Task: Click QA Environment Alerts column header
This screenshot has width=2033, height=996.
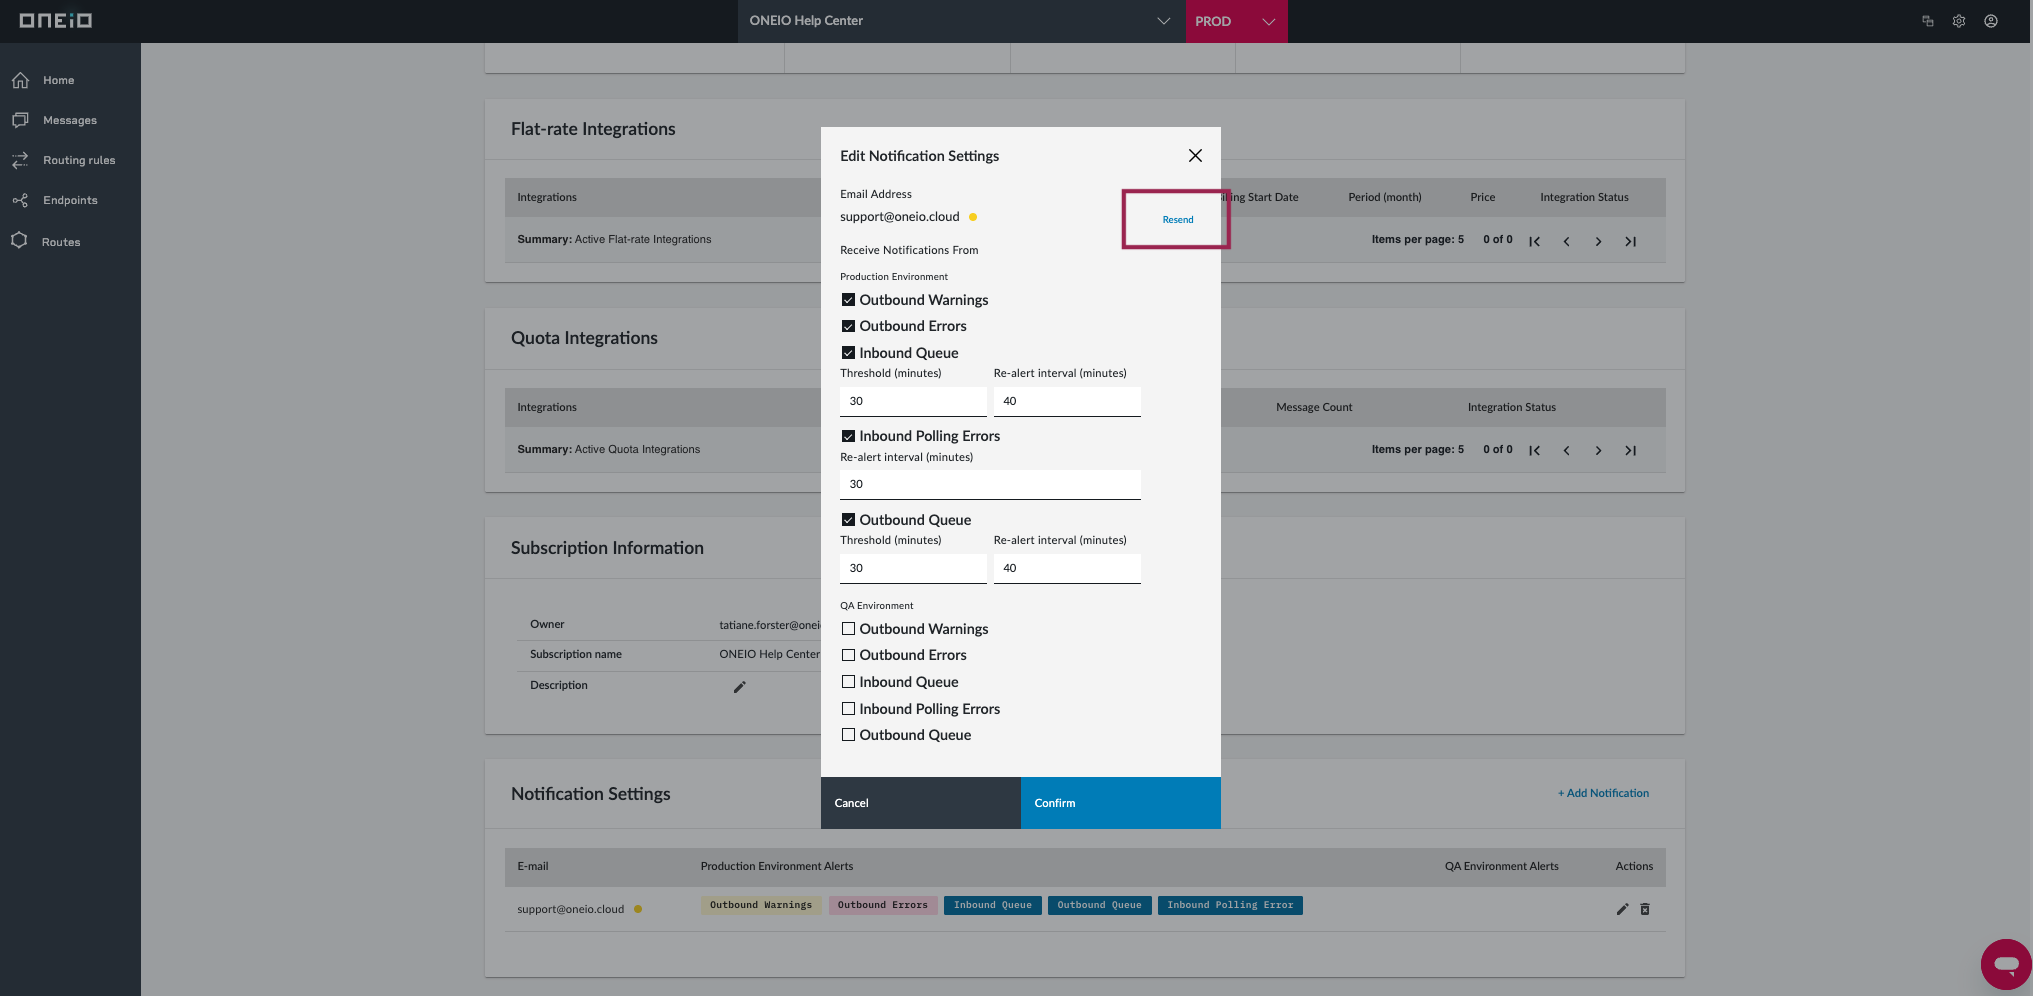Action: click(1501, 866)
